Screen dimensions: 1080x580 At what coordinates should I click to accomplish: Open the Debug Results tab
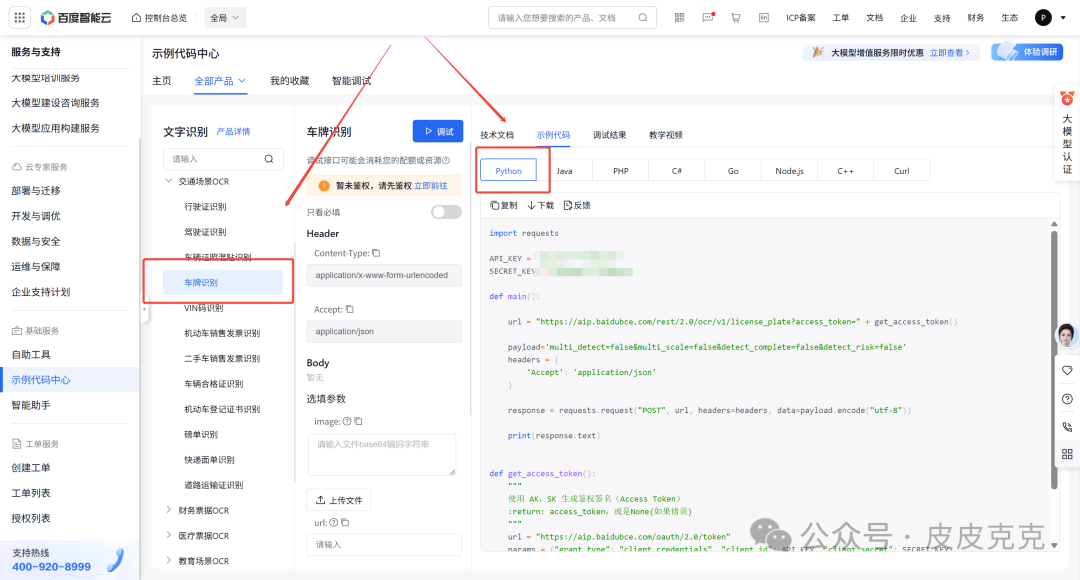610,135
